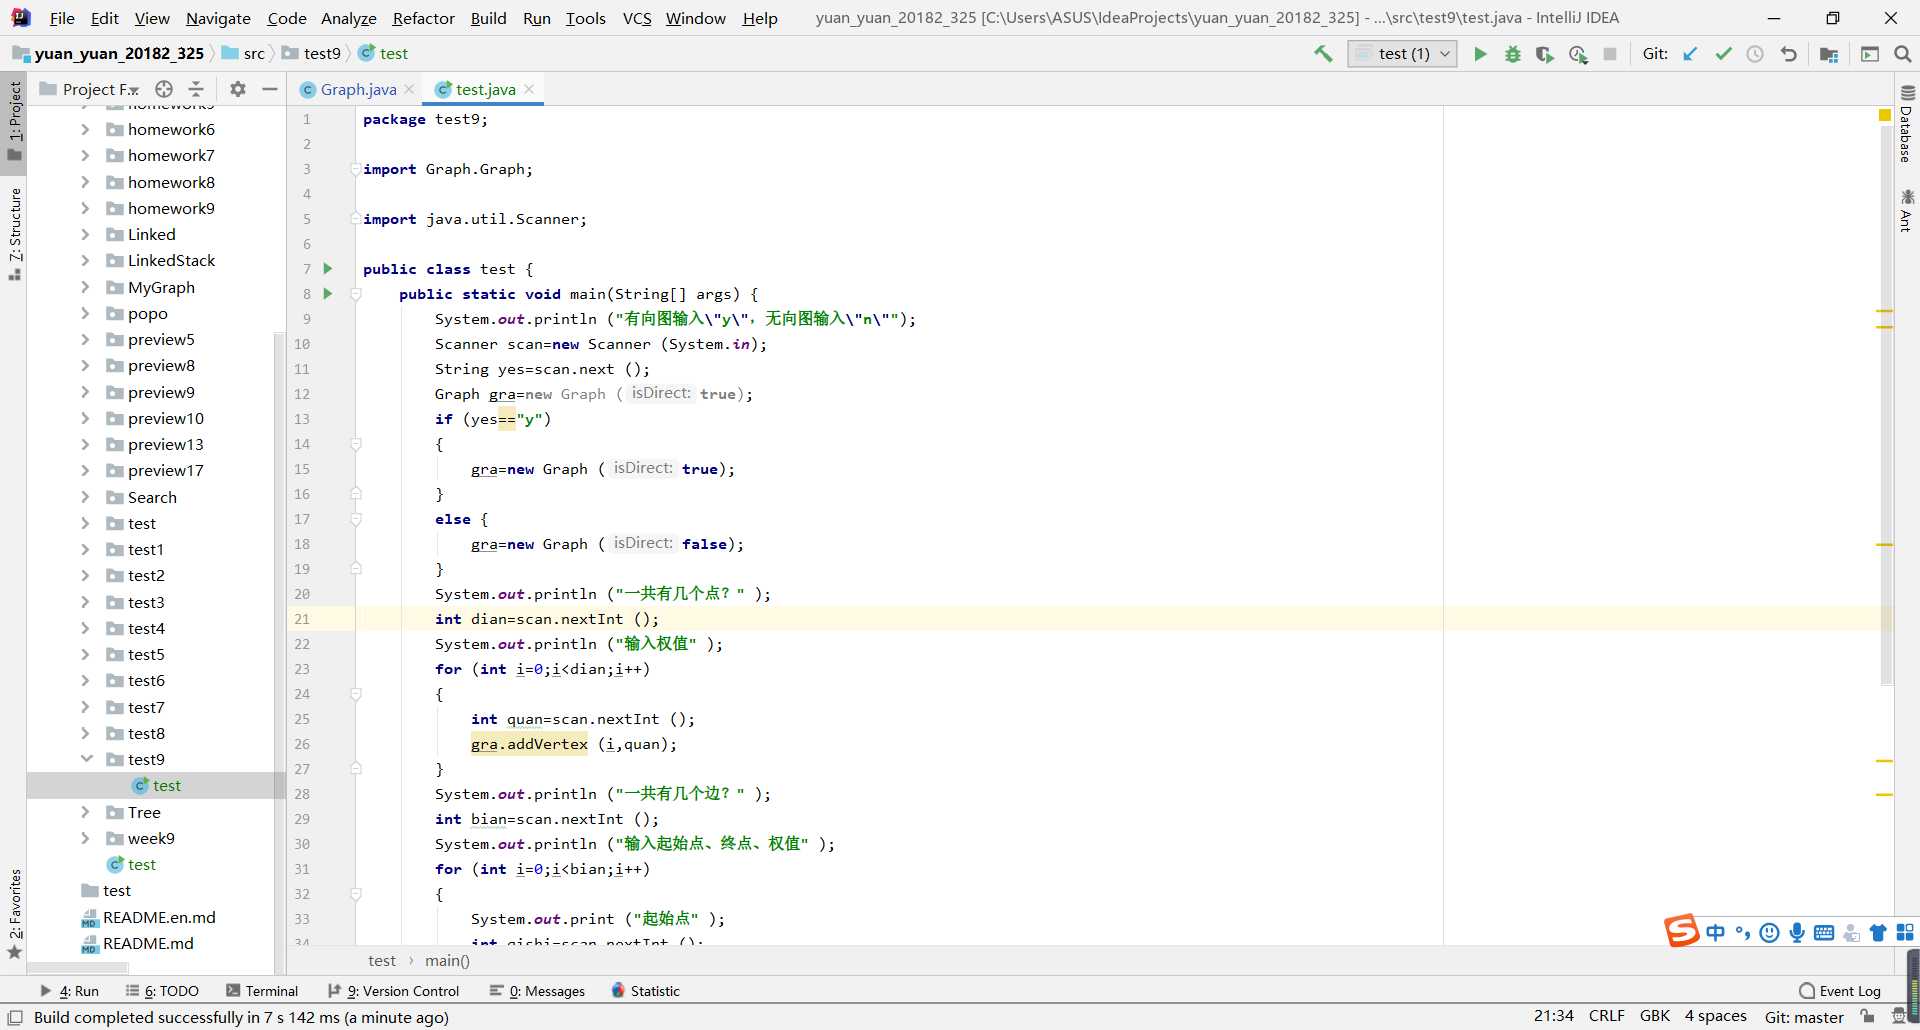Toggle the Favorites side panel

tap(15, 914)
